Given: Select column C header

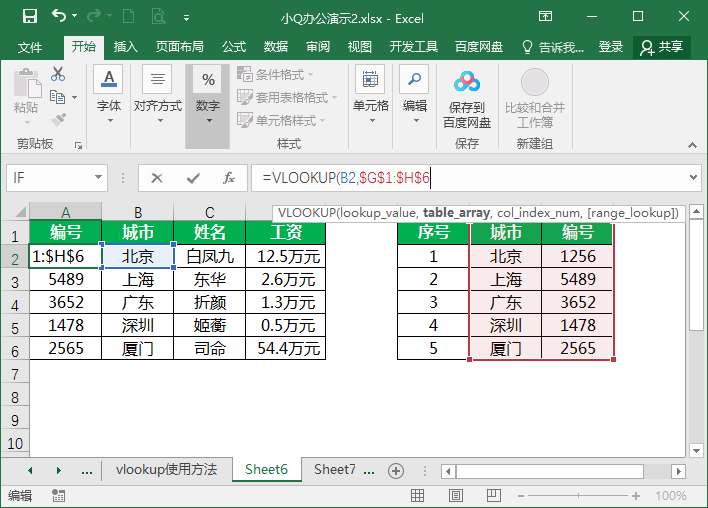Looking at the screenshot, I should (x=210, y=212).
